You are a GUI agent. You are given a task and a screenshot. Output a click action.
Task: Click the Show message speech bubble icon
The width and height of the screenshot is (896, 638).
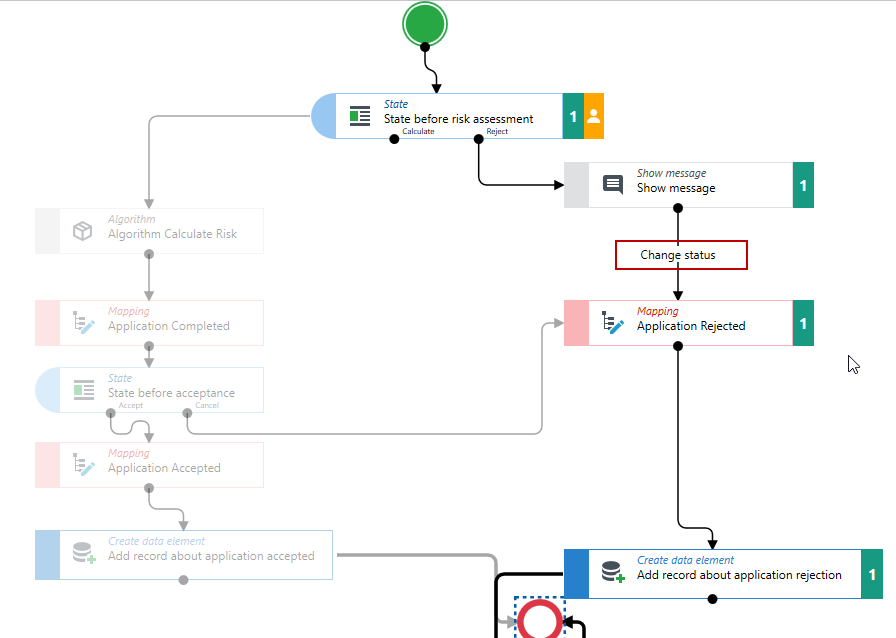coord(613,185)
